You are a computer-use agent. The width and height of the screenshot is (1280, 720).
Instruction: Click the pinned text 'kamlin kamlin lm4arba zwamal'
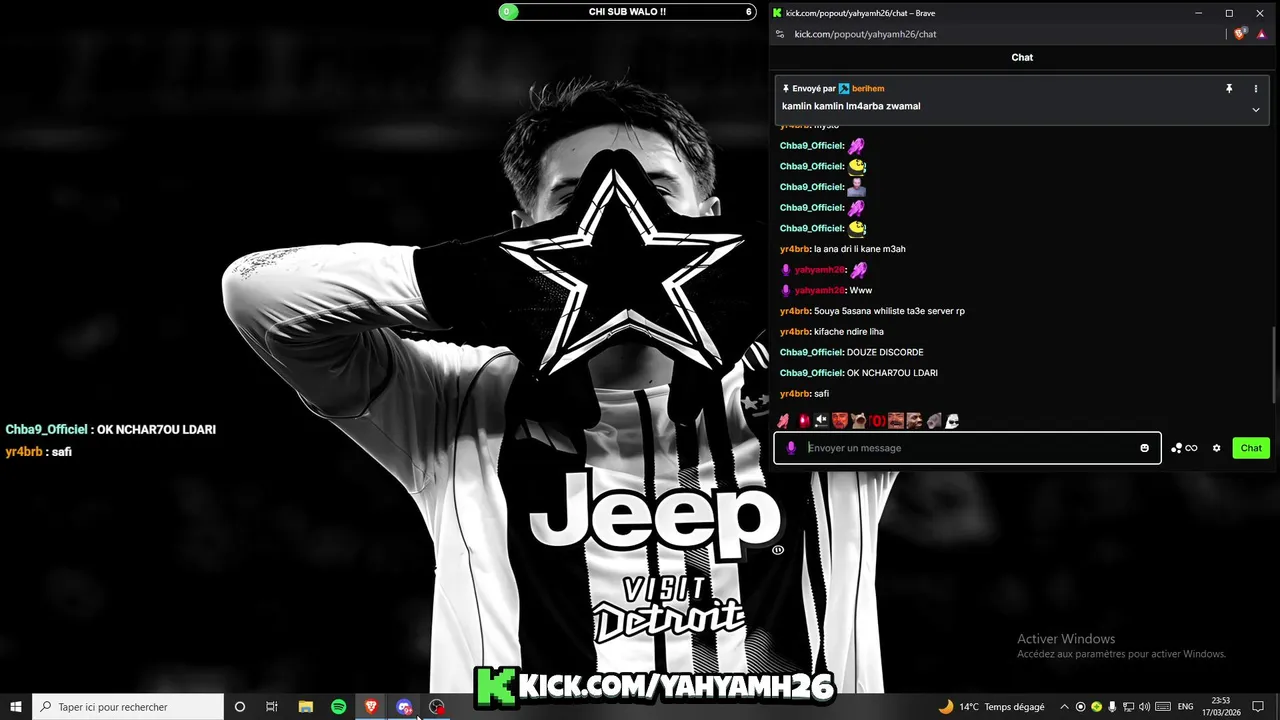coord(851,106)
